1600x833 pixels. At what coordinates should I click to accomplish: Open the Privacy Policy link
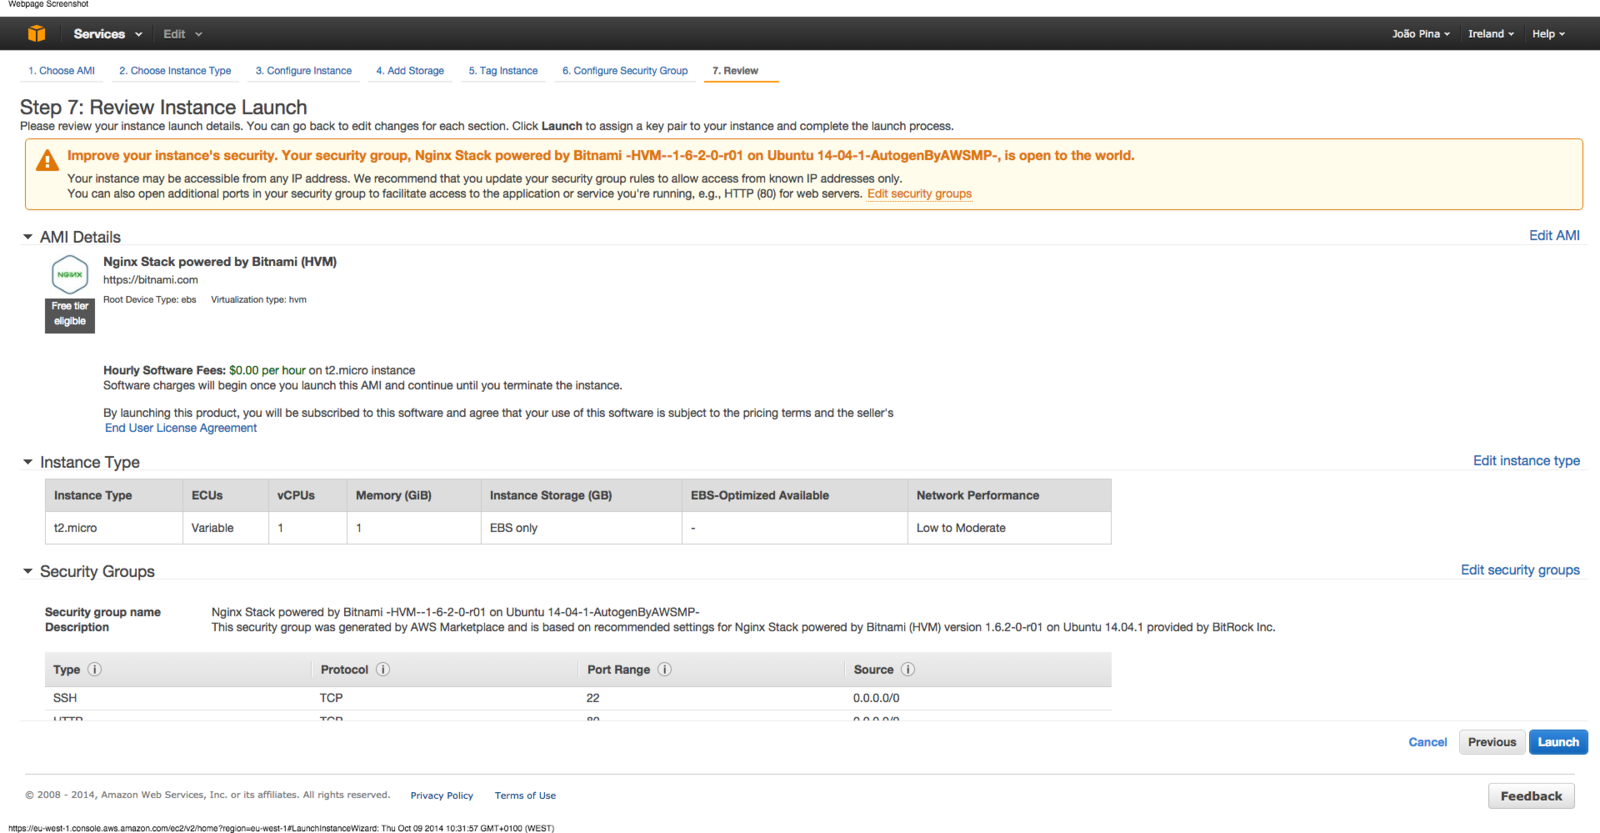tap(441, 796)
